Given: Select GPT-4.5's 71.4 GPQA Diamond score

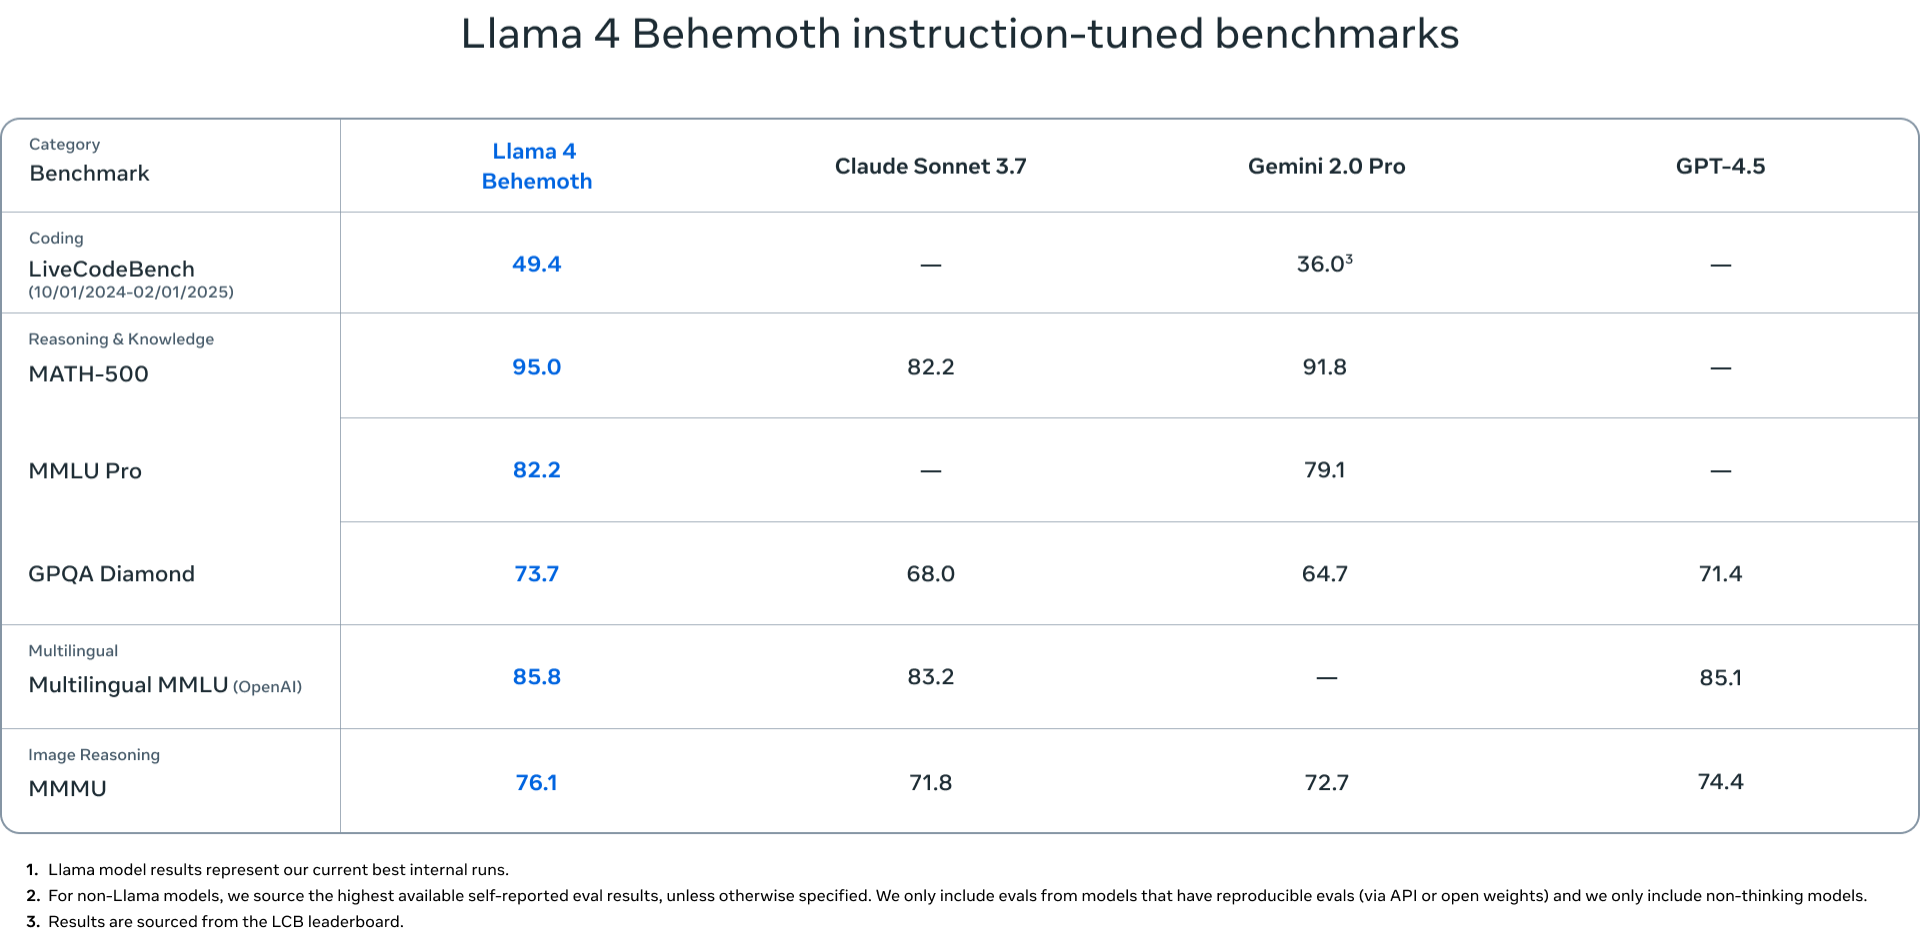Looking at the screenshot, I should pyautogui.click(x=1720, y=574).
